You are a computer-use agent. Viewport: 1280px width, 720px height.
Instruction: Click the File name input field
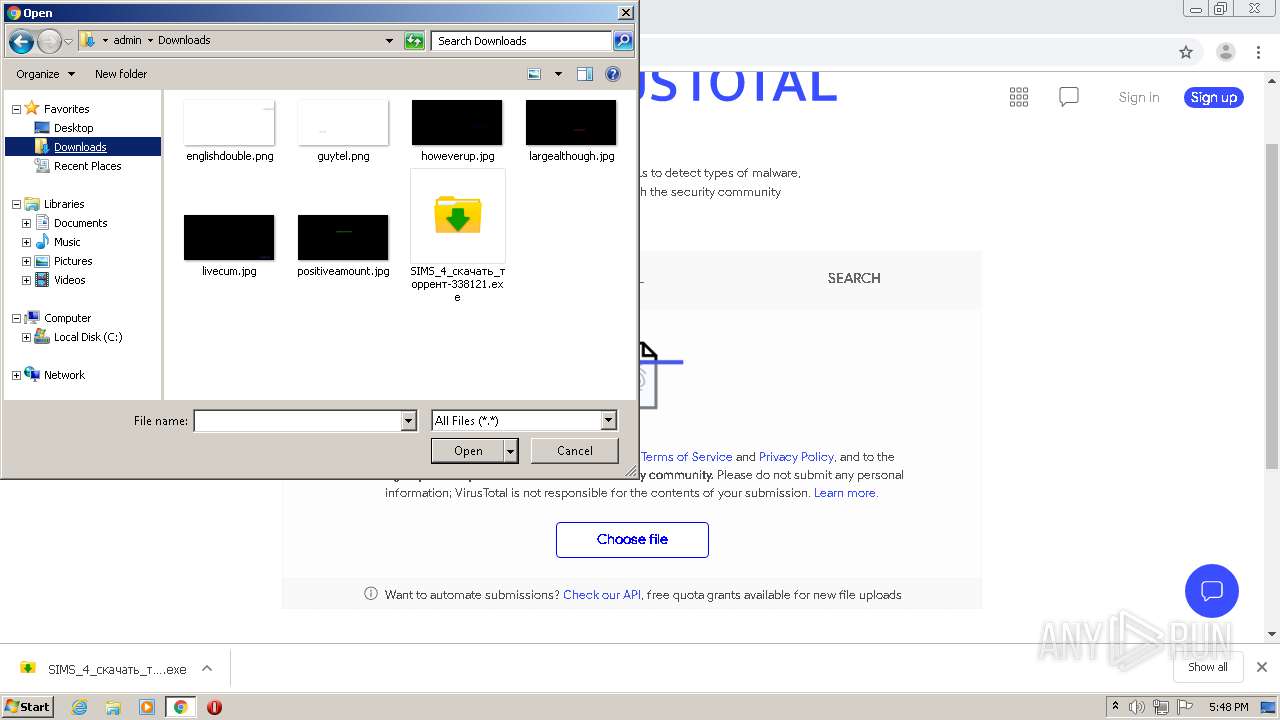coord(298,421)
